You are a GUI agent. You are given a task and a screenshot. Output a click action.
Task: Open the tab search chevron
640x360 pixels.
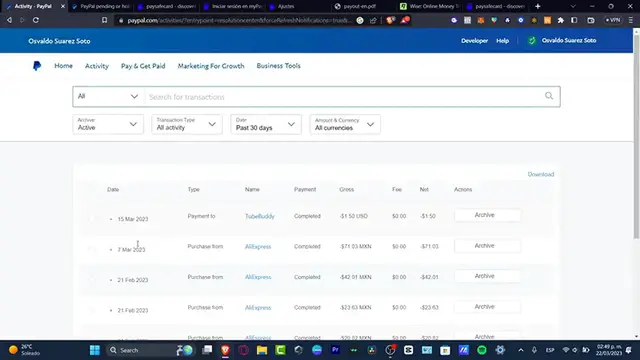coord(573,6)
